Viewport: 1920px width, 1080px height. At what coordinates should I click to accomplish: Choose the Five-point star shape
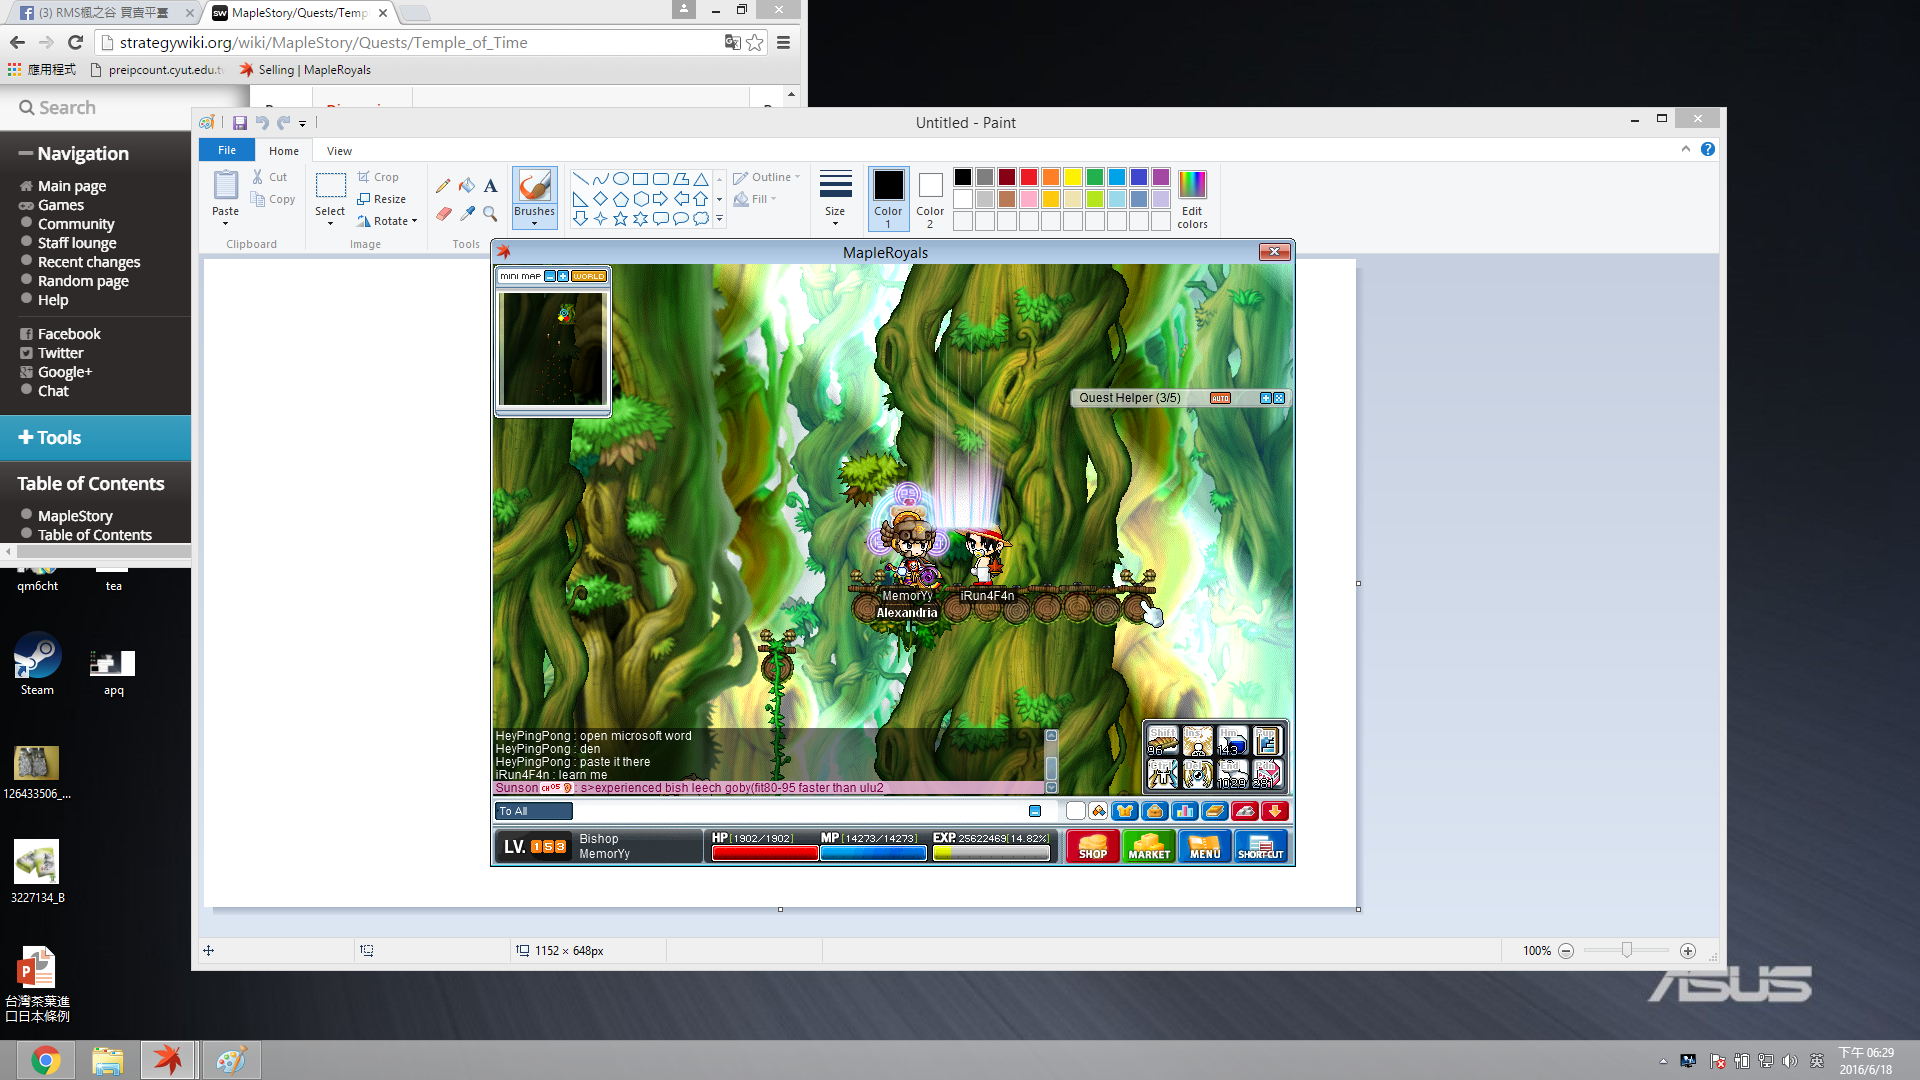pyautogui.click(x=621, y=218)
